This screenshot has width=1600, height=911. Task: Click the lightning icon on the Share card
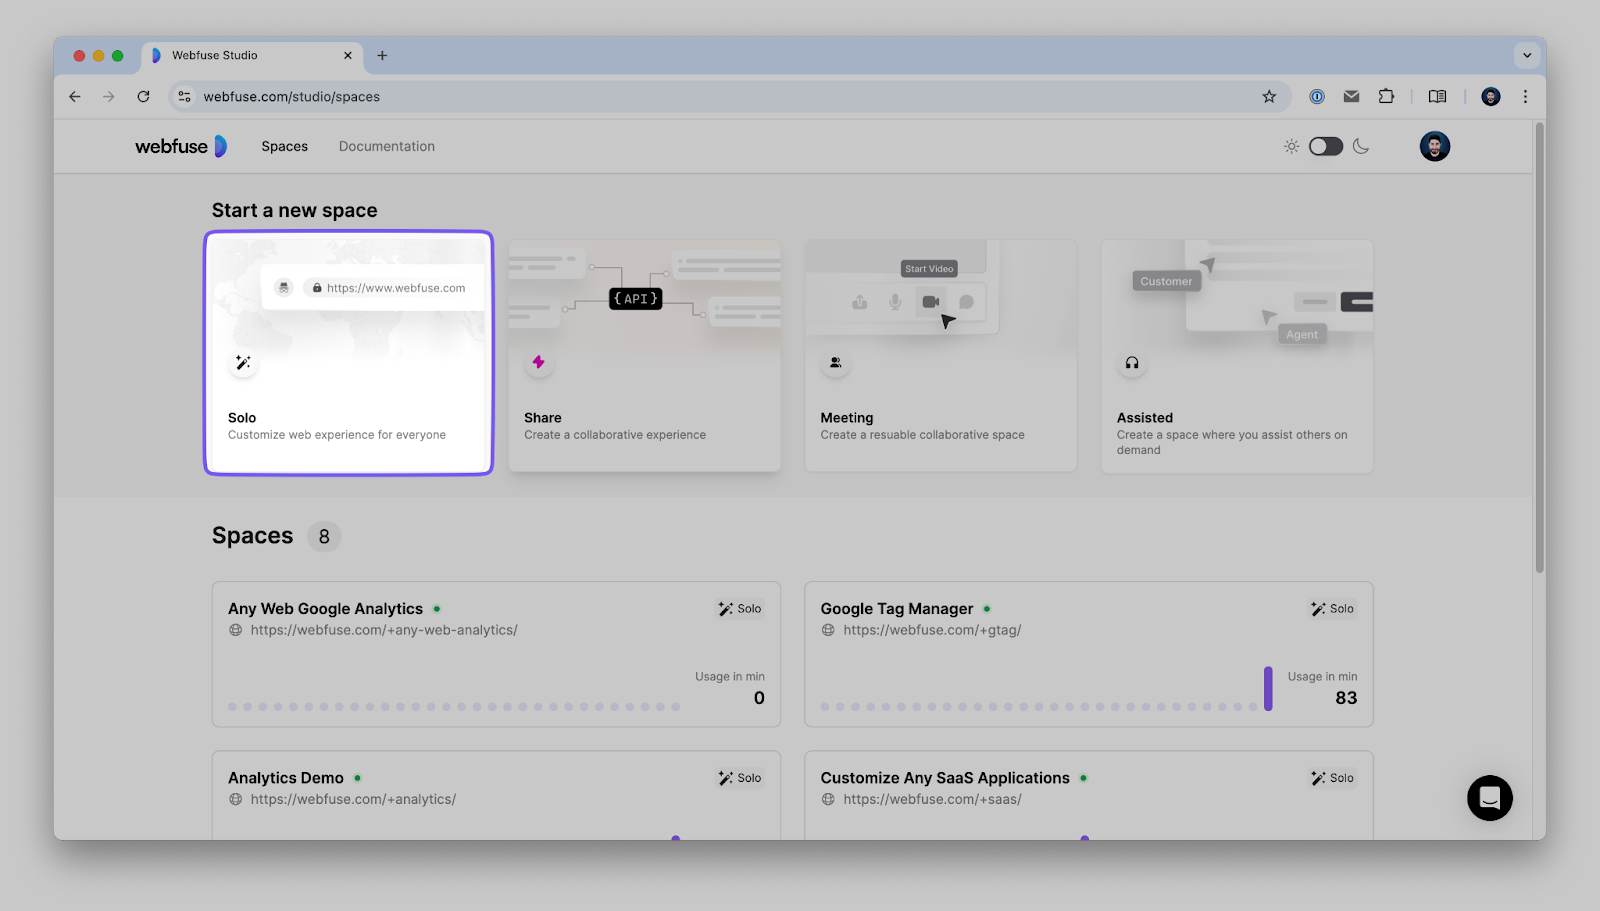pos(539,363)
